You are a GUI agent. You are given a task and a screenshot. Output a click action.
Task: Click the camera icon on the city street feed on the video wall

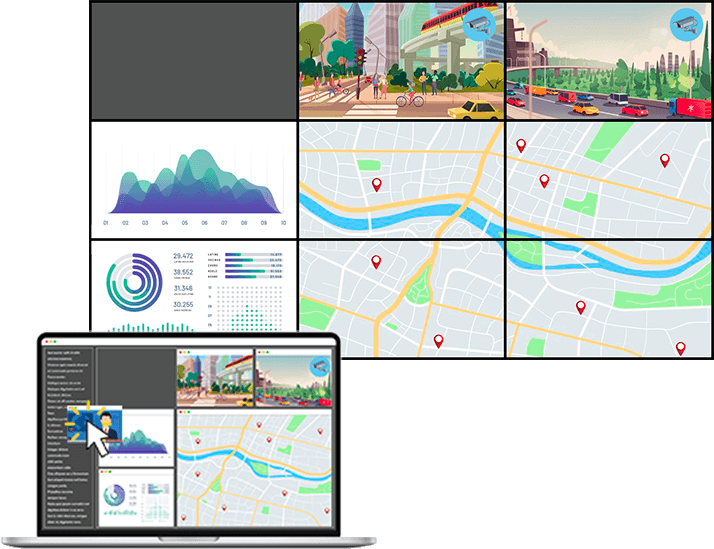479,25
